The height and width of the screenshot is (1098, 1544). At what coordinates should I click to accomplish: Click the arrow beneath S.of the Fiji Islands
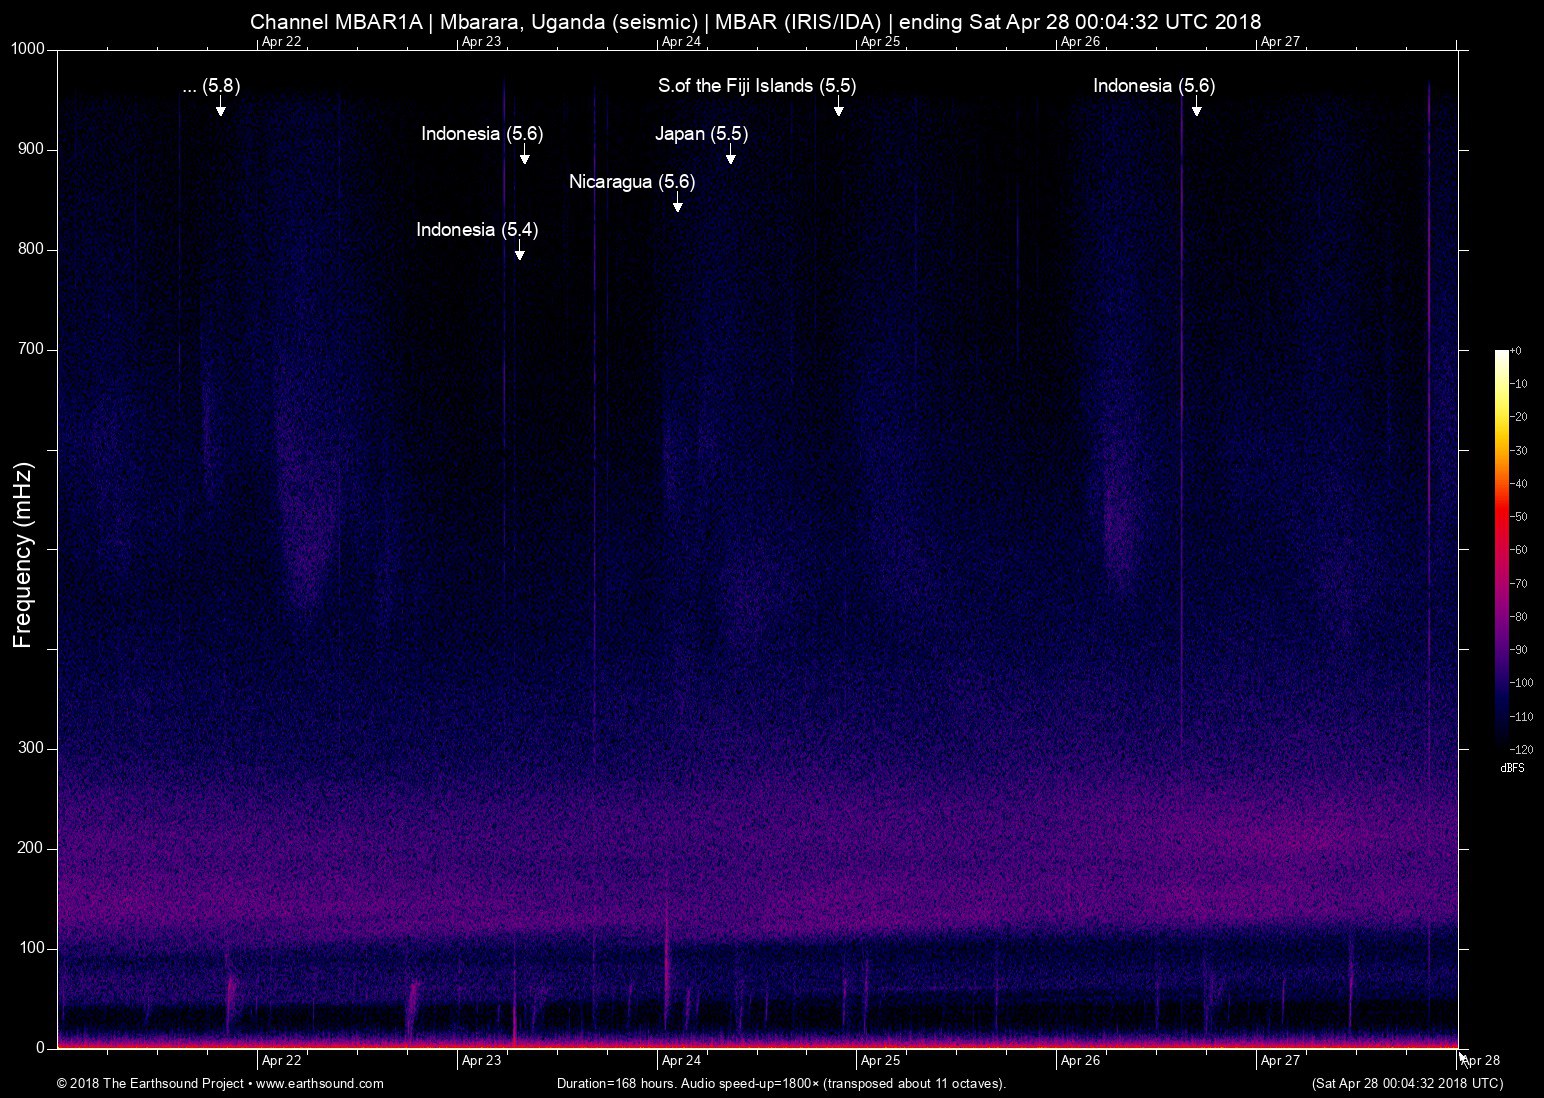pos(839,107)
